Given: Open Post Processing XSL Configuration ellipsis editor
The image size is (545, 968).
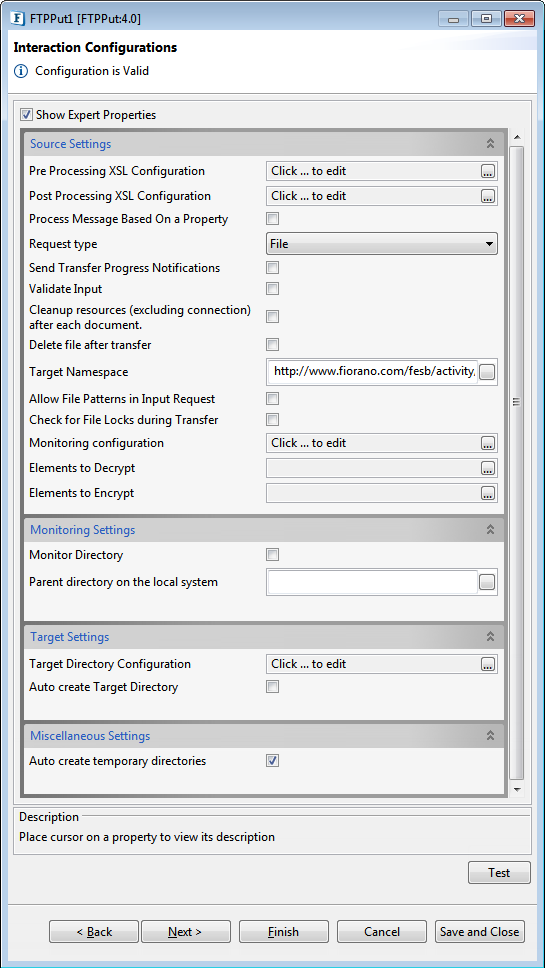Looking at the screenshot, I should pos(488,196).
